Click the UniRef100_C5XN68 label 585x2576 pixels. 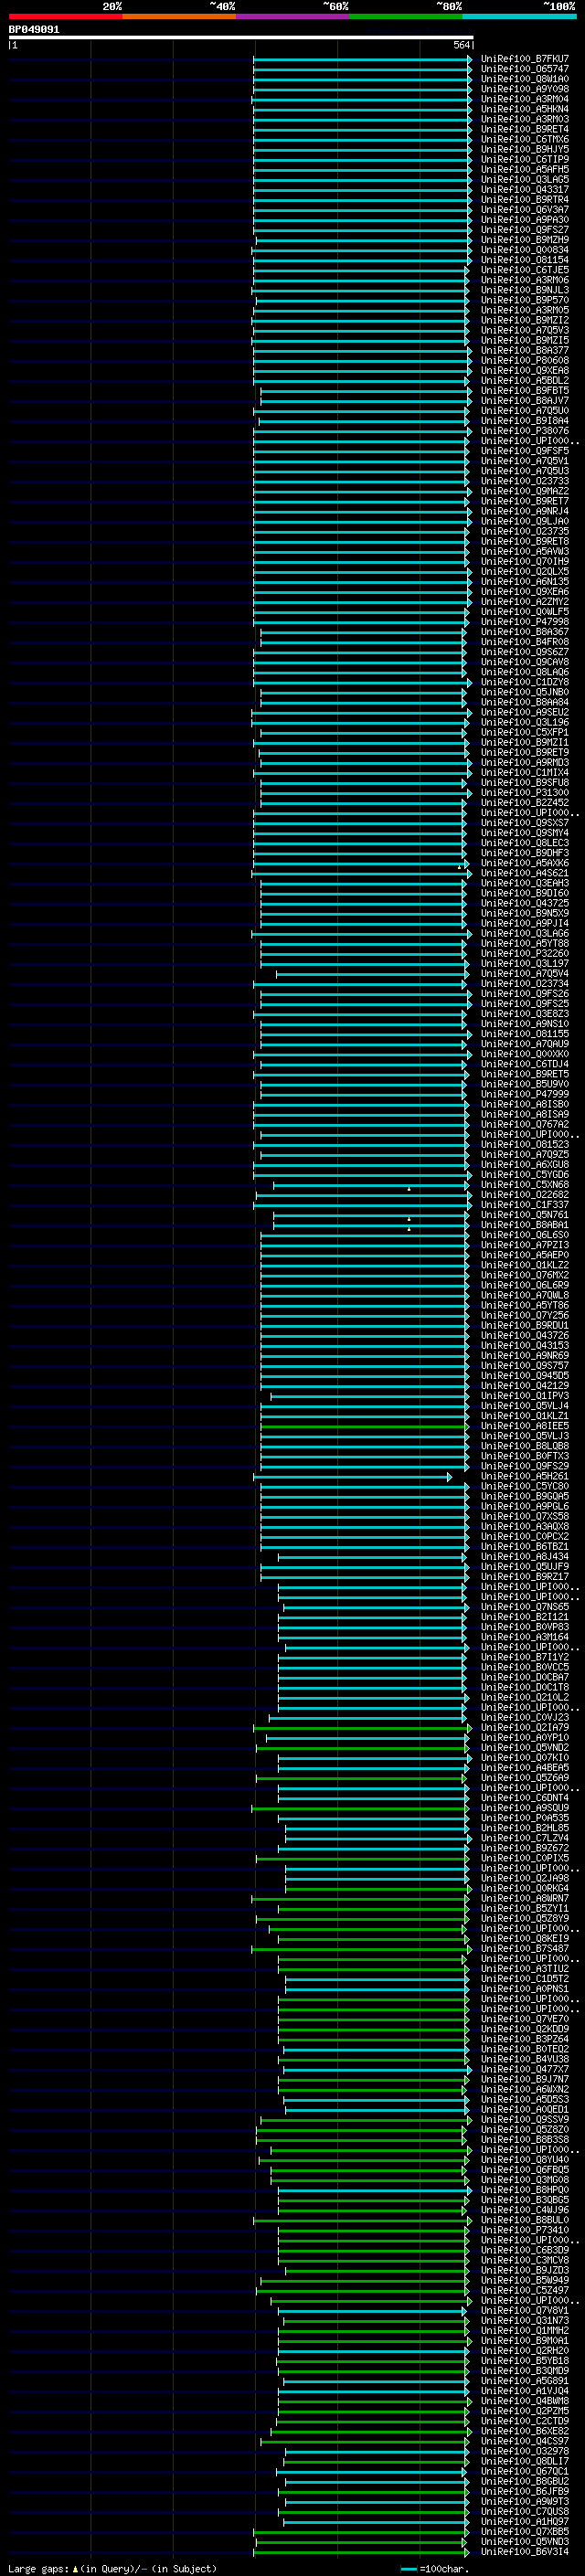pos(524,1185)
